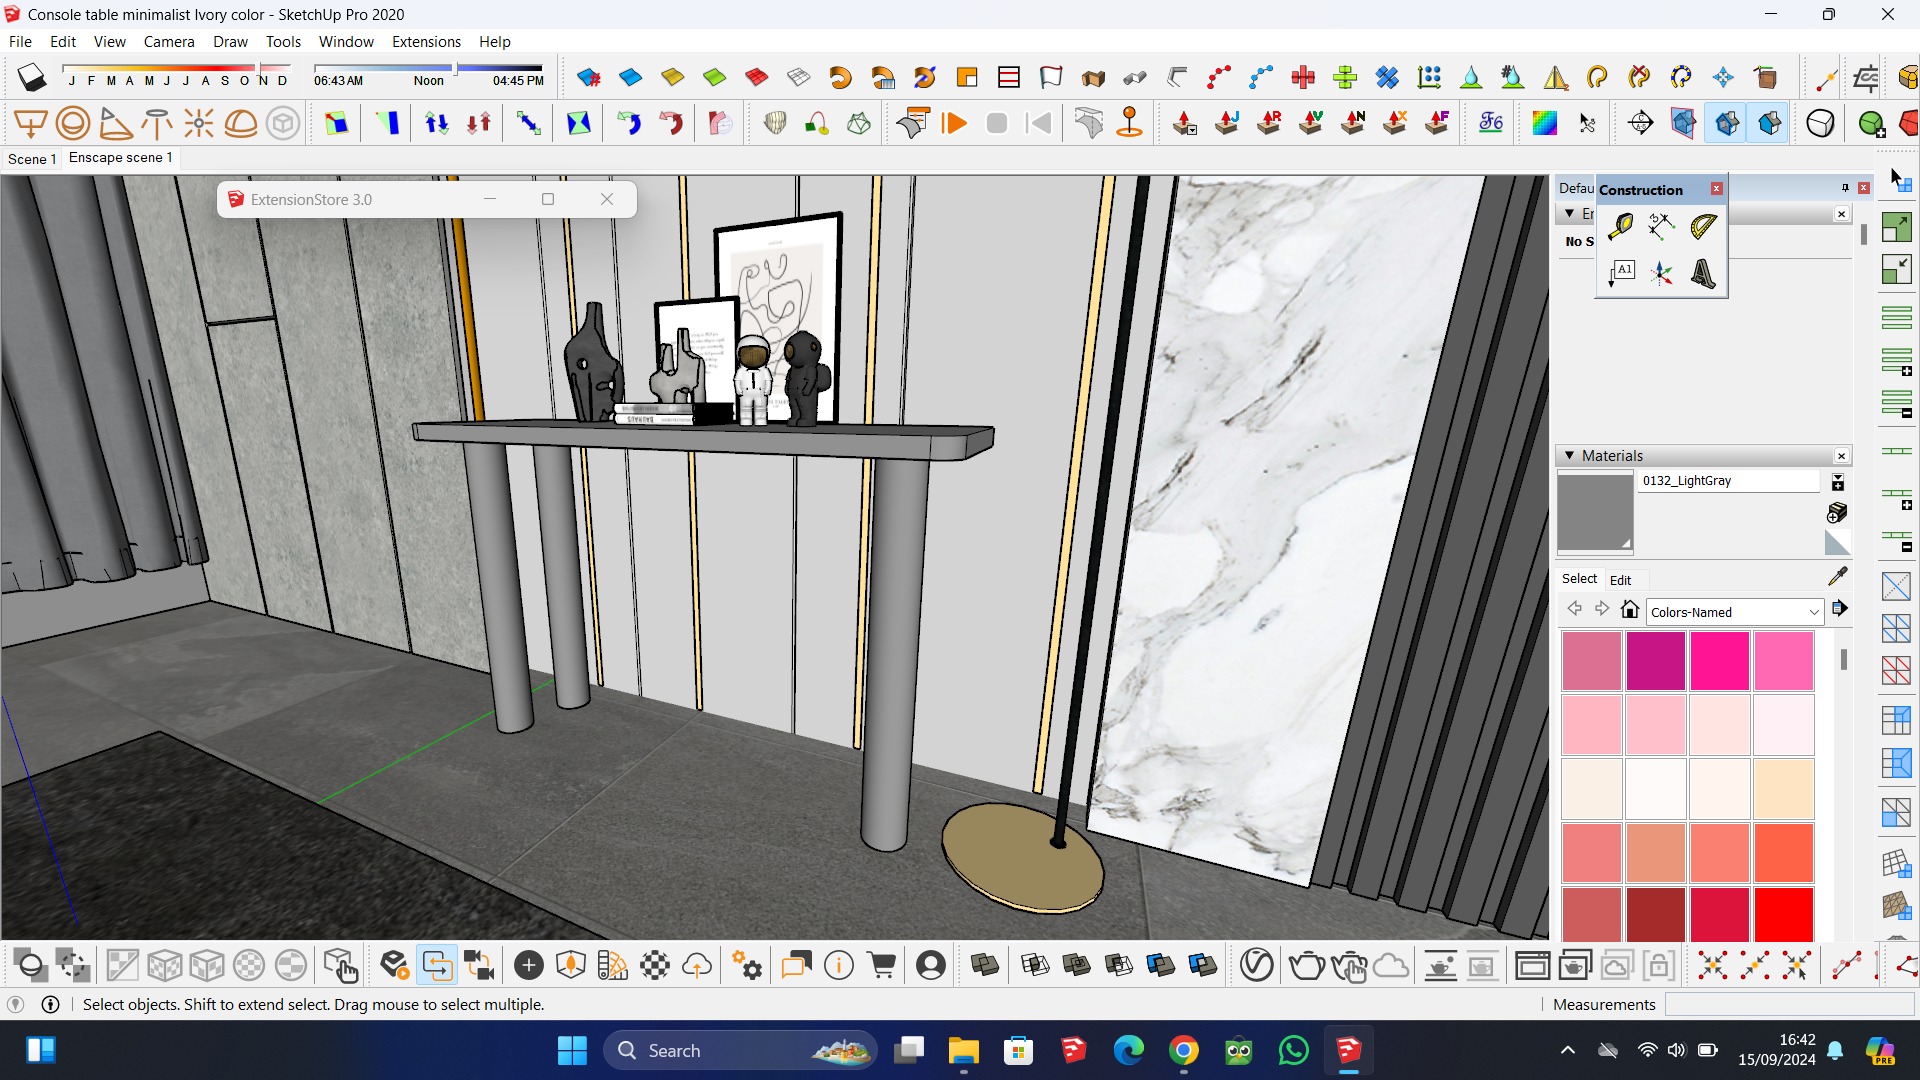Select the Text label tool in Construction

coord(1620,273)
